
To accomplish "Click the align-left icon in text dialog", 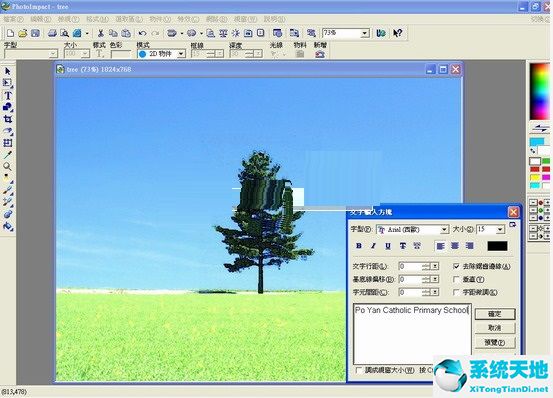I will 440,246.
